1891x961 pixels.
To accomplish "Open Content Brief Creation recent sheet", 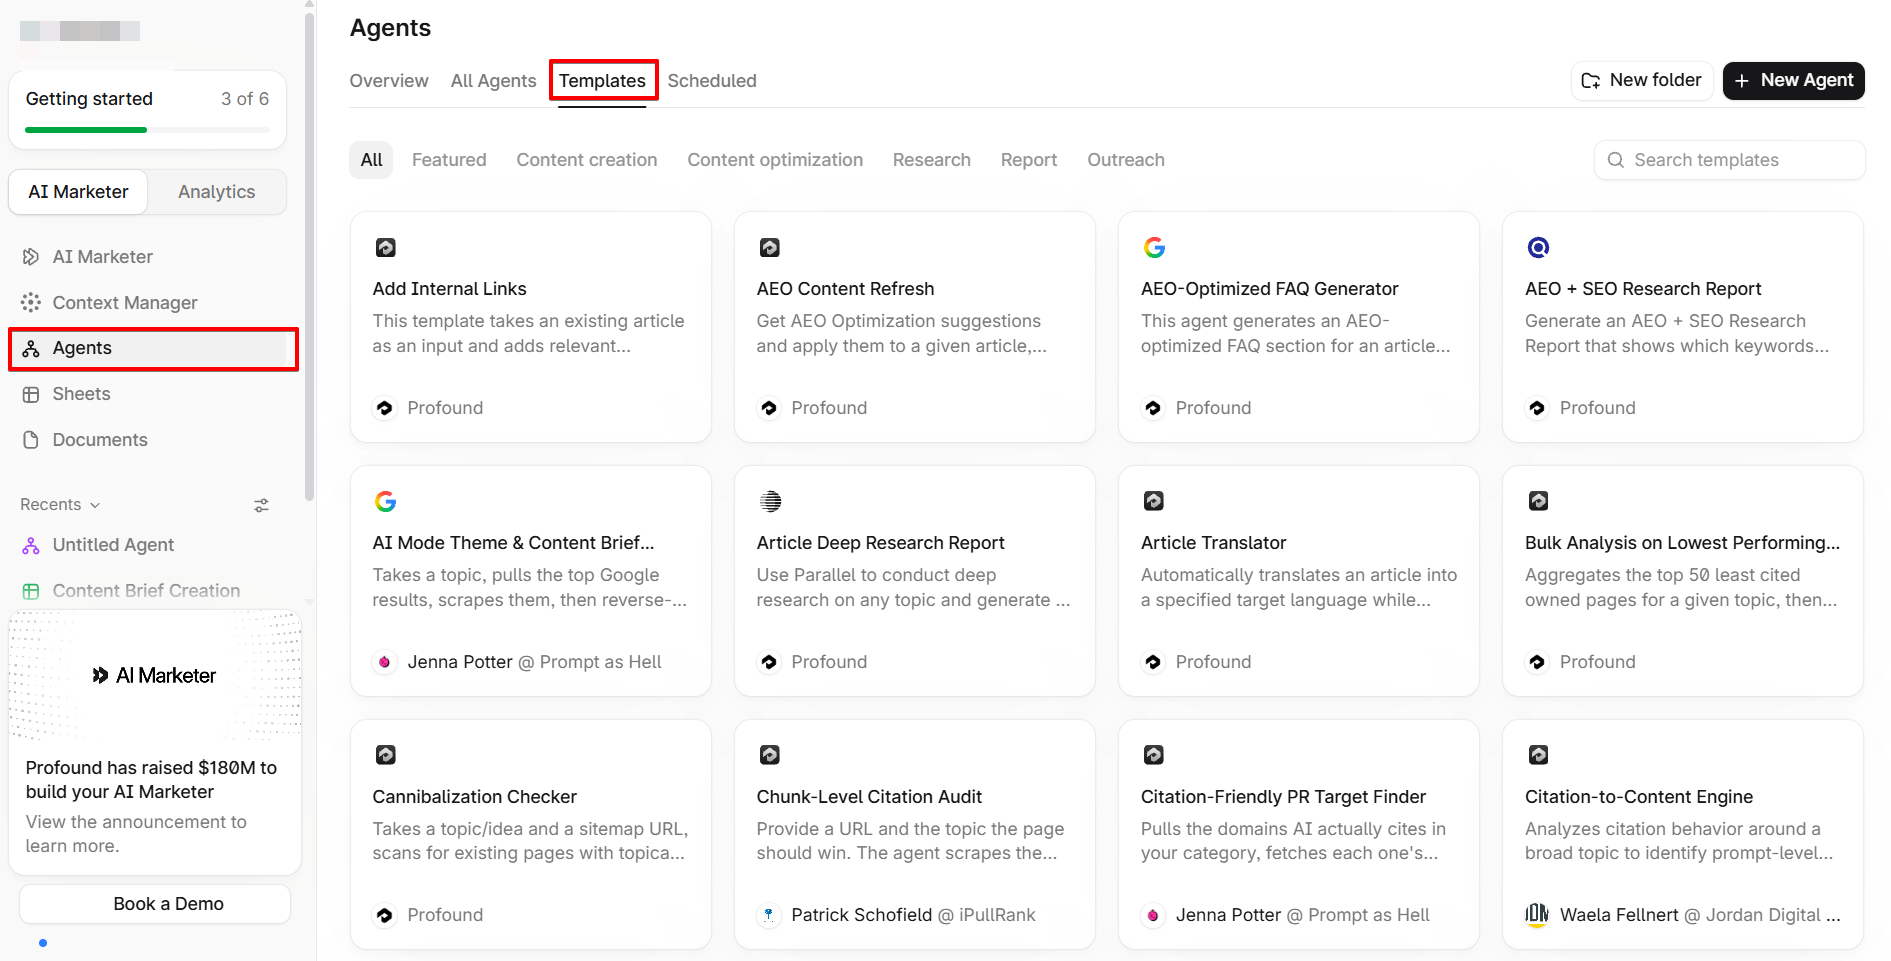I will [146, 591].
